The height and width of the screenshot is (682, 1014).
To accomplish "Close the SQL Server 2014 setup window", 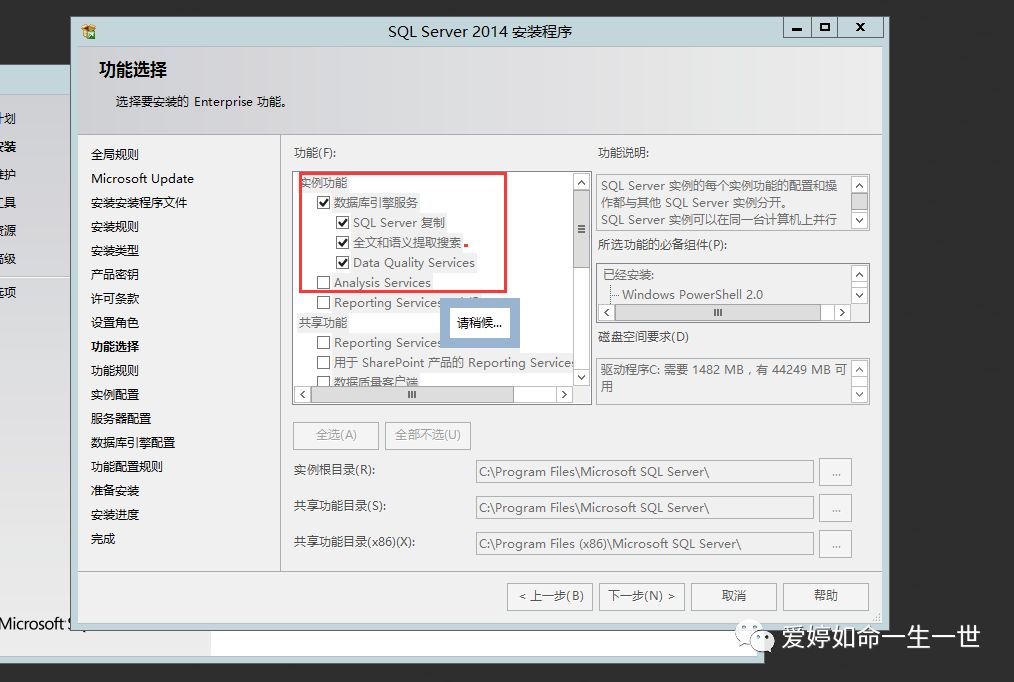I will pyautogui.click(x=861, y=27).
